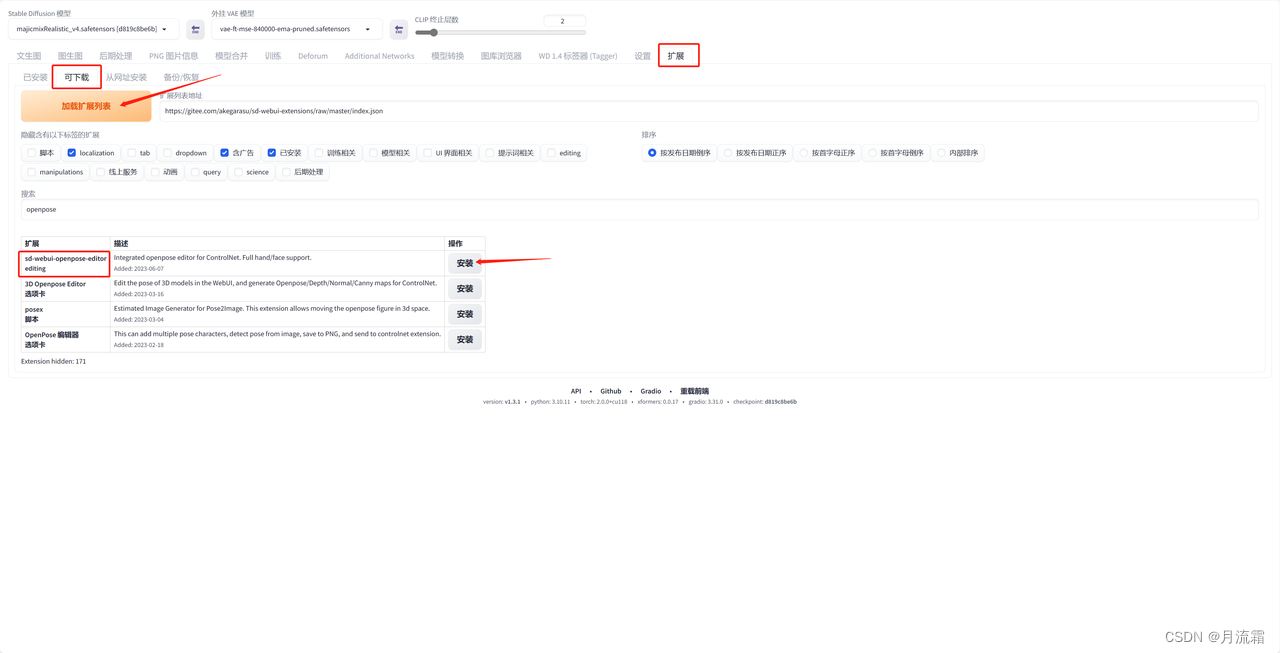Open the API footer link
The image size is (1280, 653).
[576, 391]
